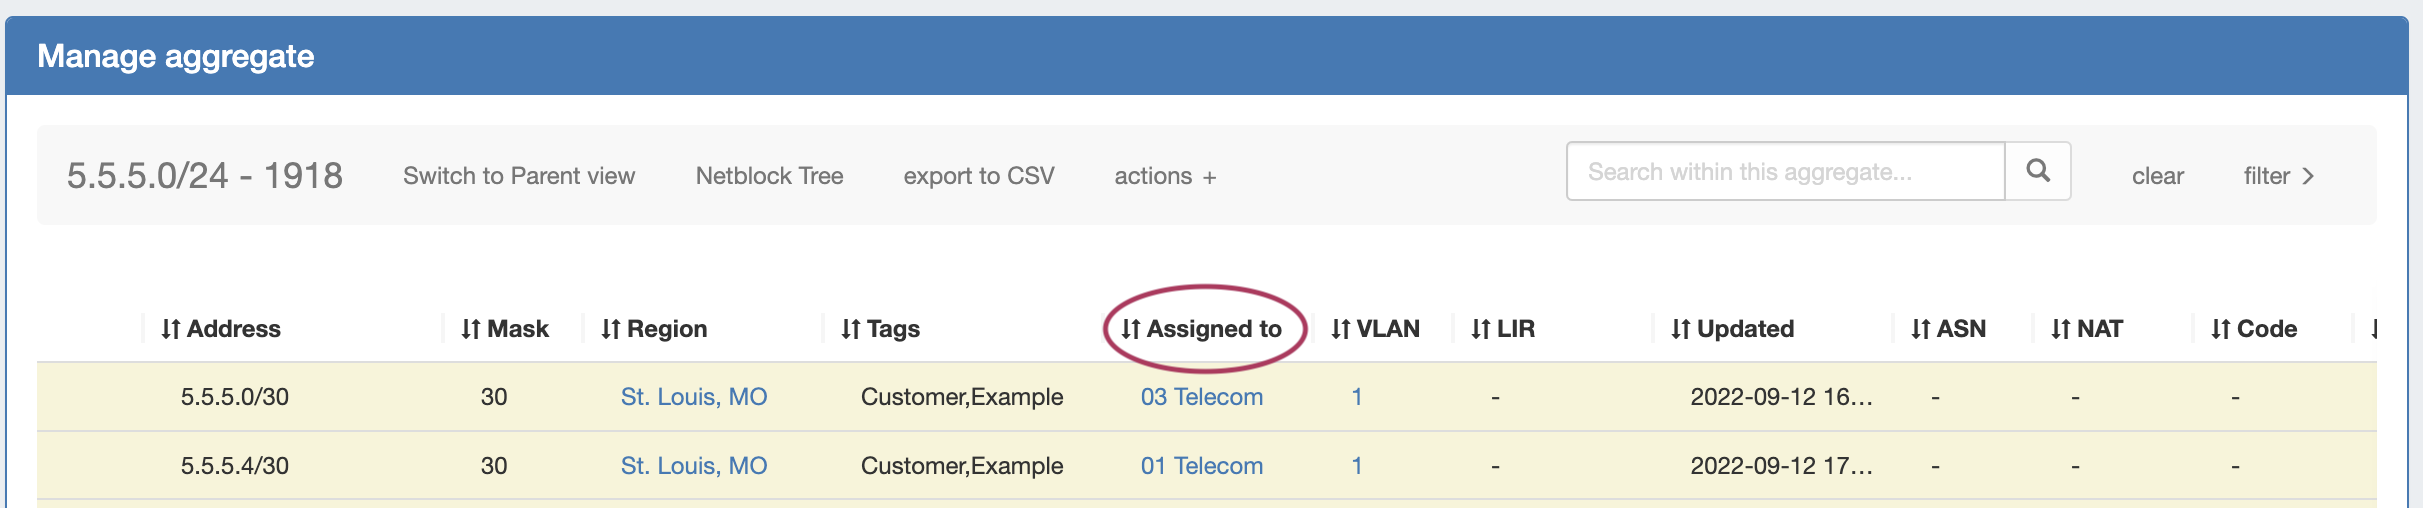The image size is (2423, 508).
Task: Open the 03 Telecom resource link
Action: pyautogui.click(x=1202, y=397)
